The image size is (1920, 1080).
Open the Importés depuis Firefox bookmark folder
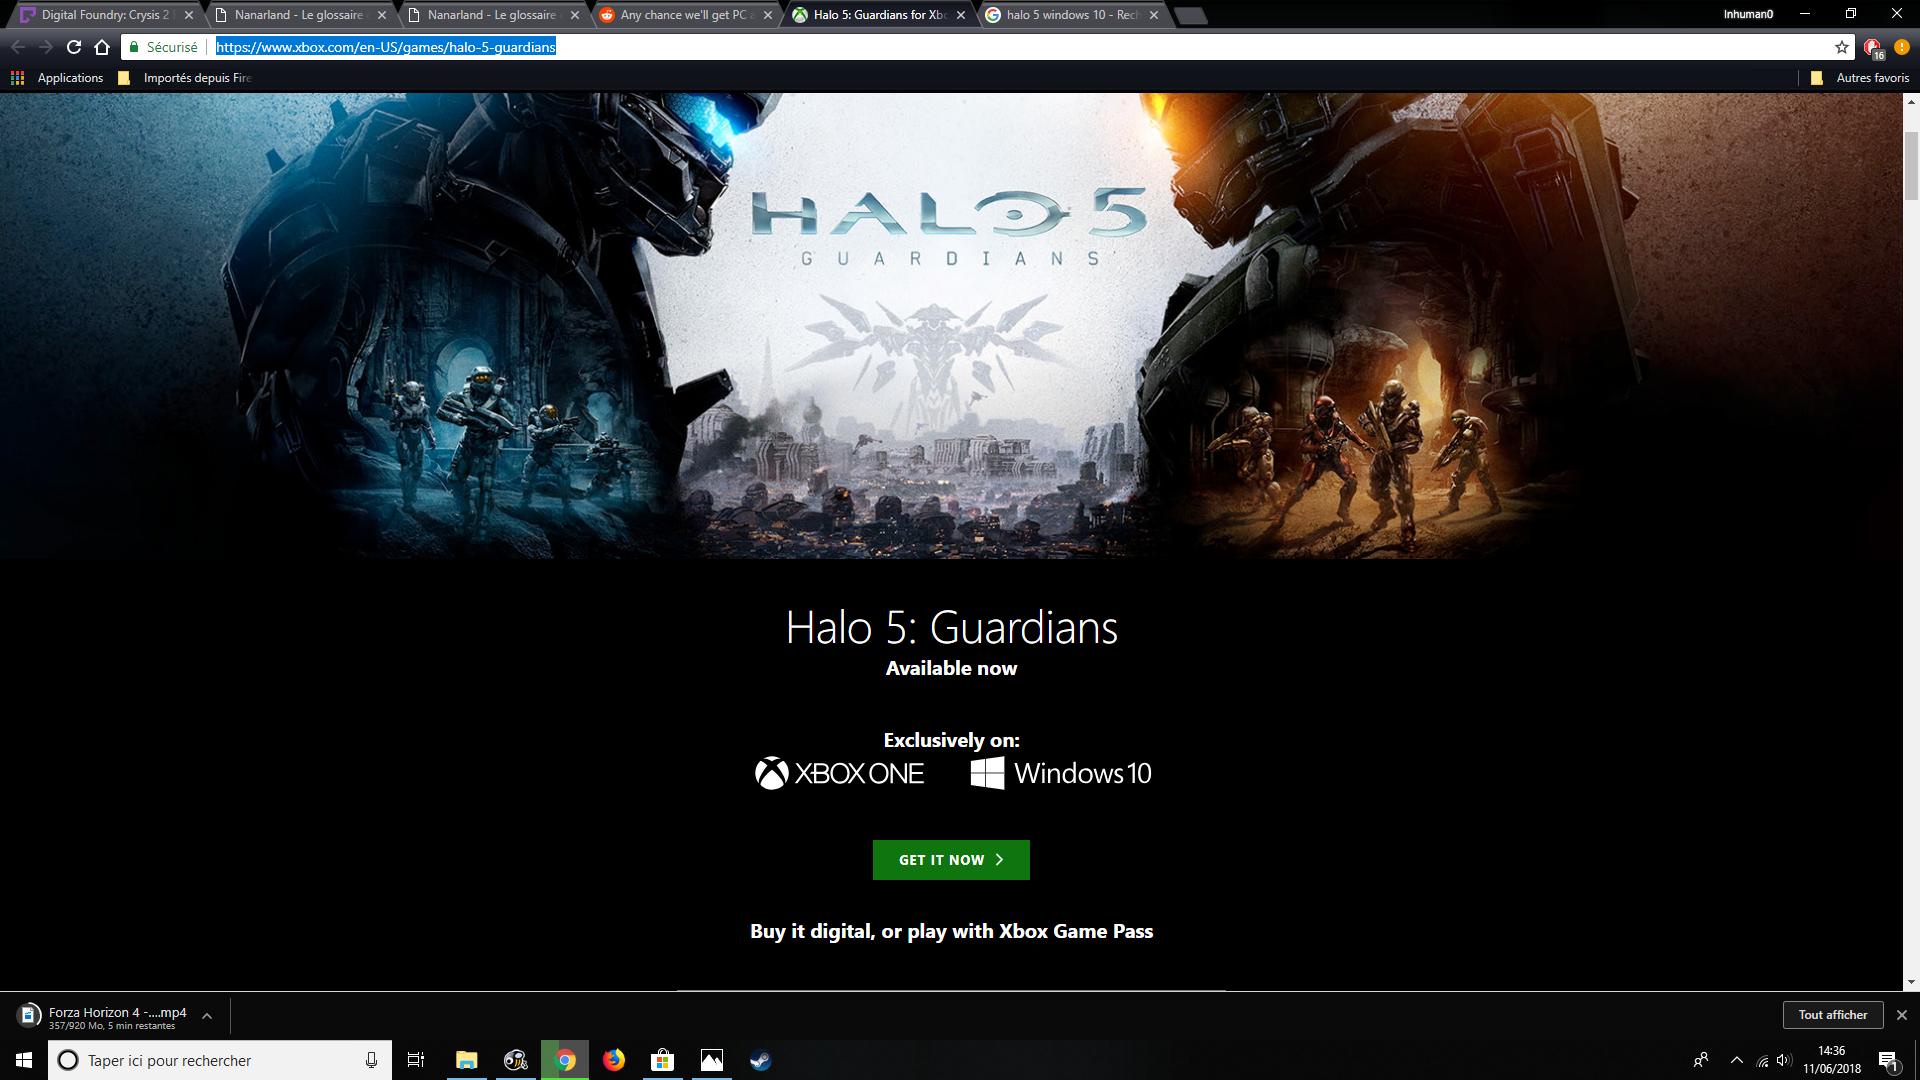click(184, 78)
